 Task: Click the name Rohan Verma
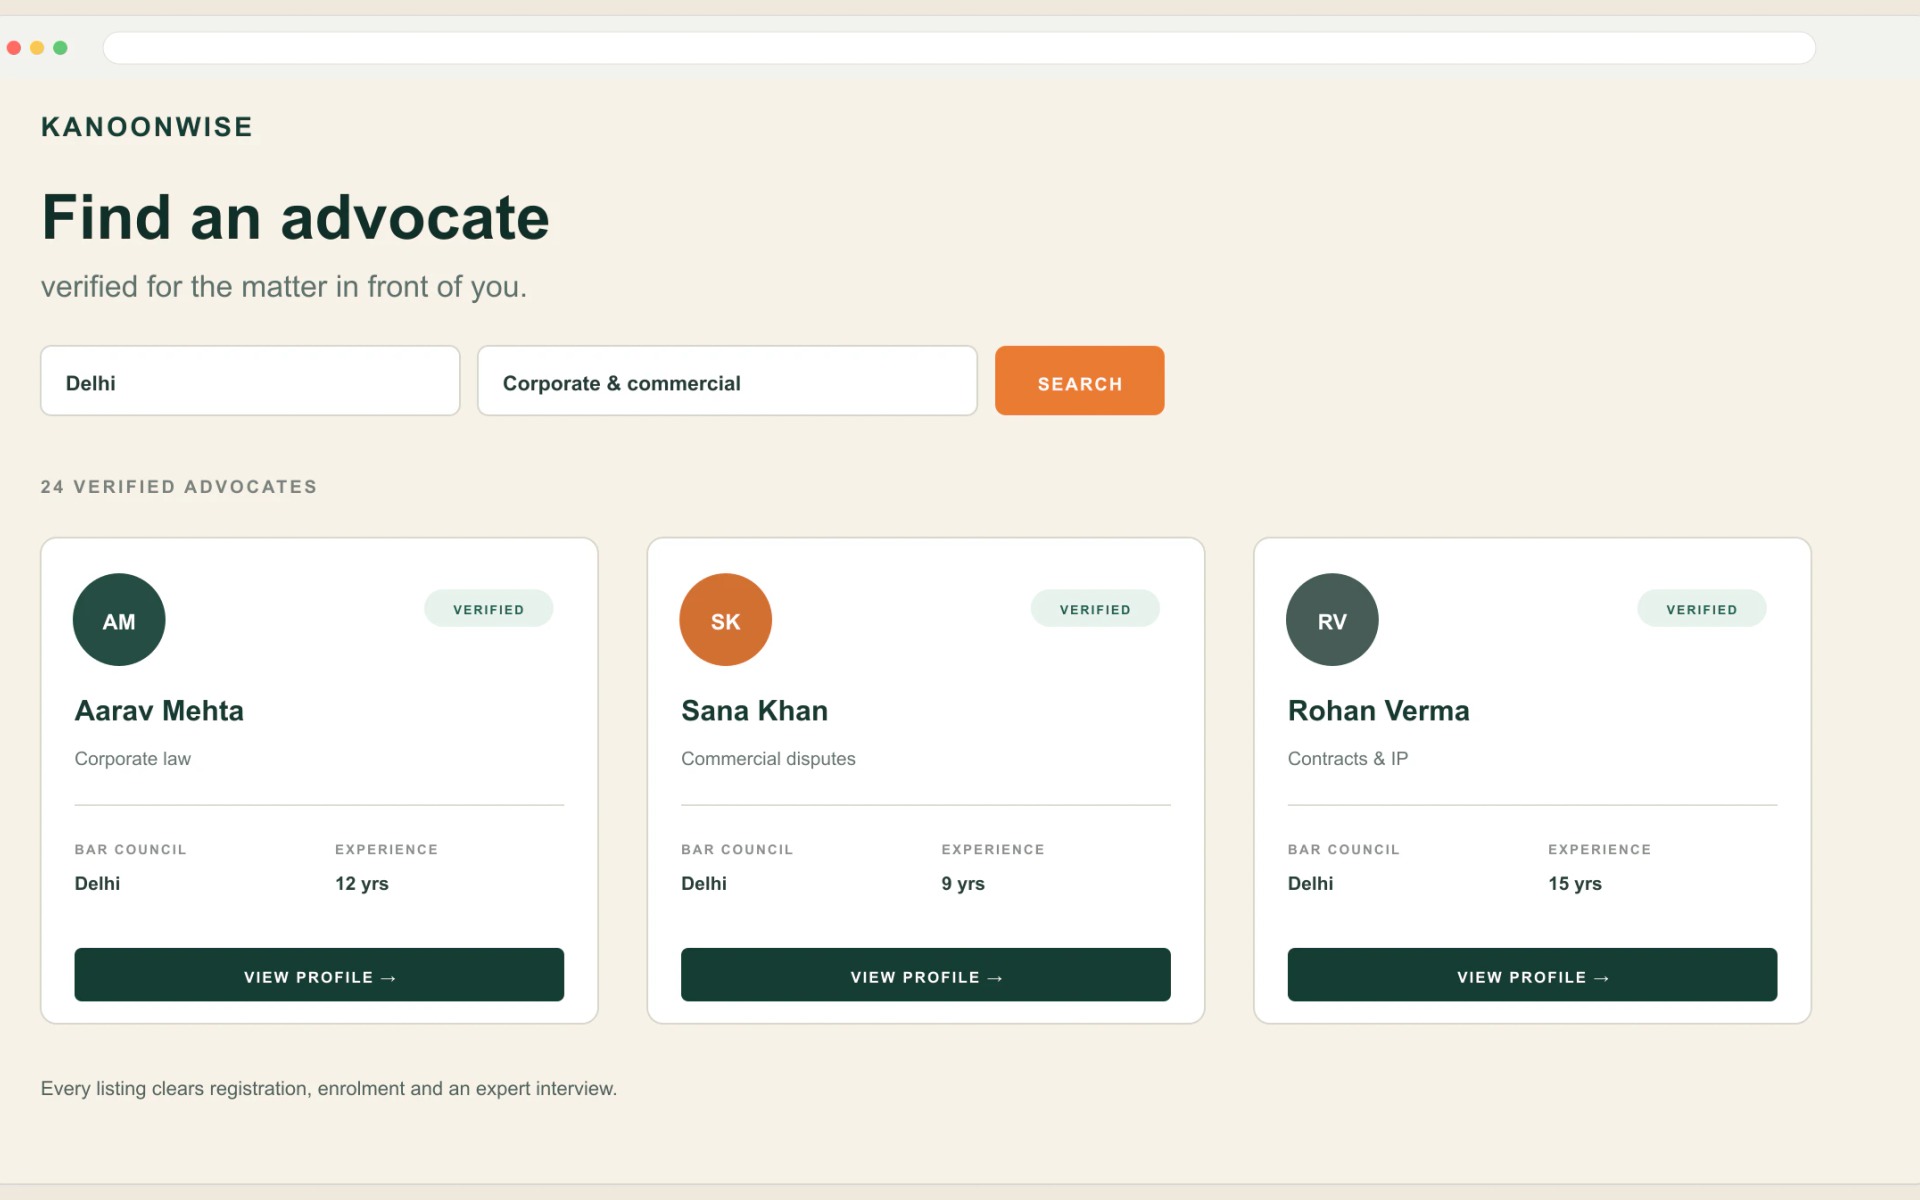pyautogui.click(x=1378, y=711)
